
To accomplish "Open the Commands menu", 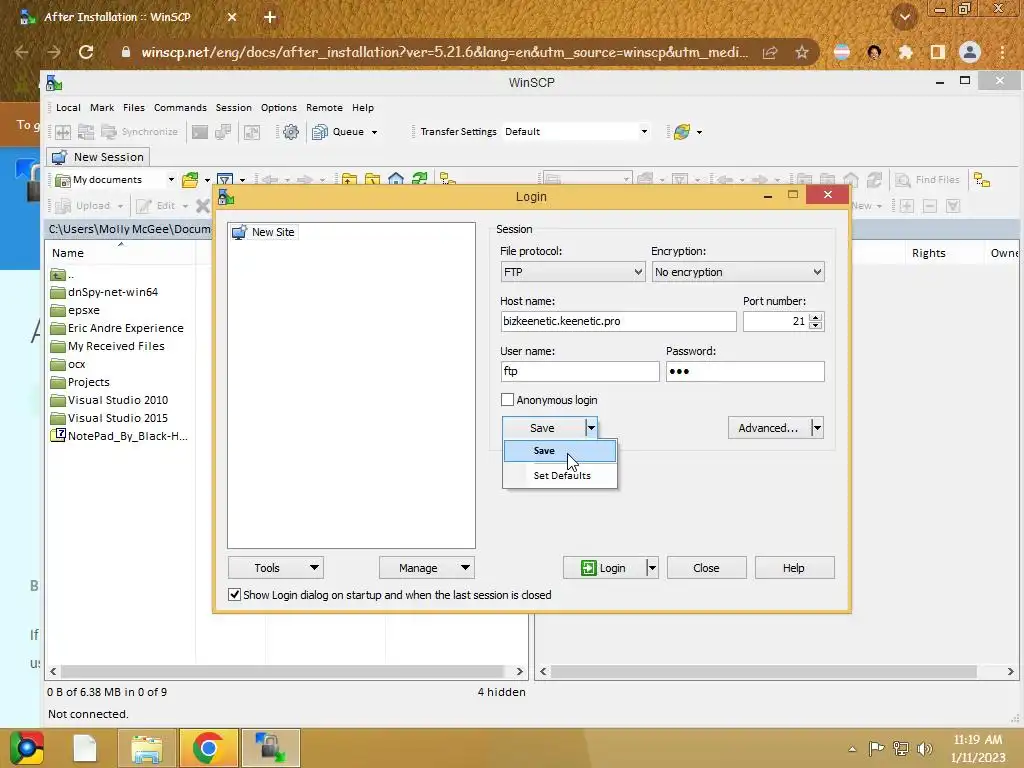I will [x=180, y=108].
